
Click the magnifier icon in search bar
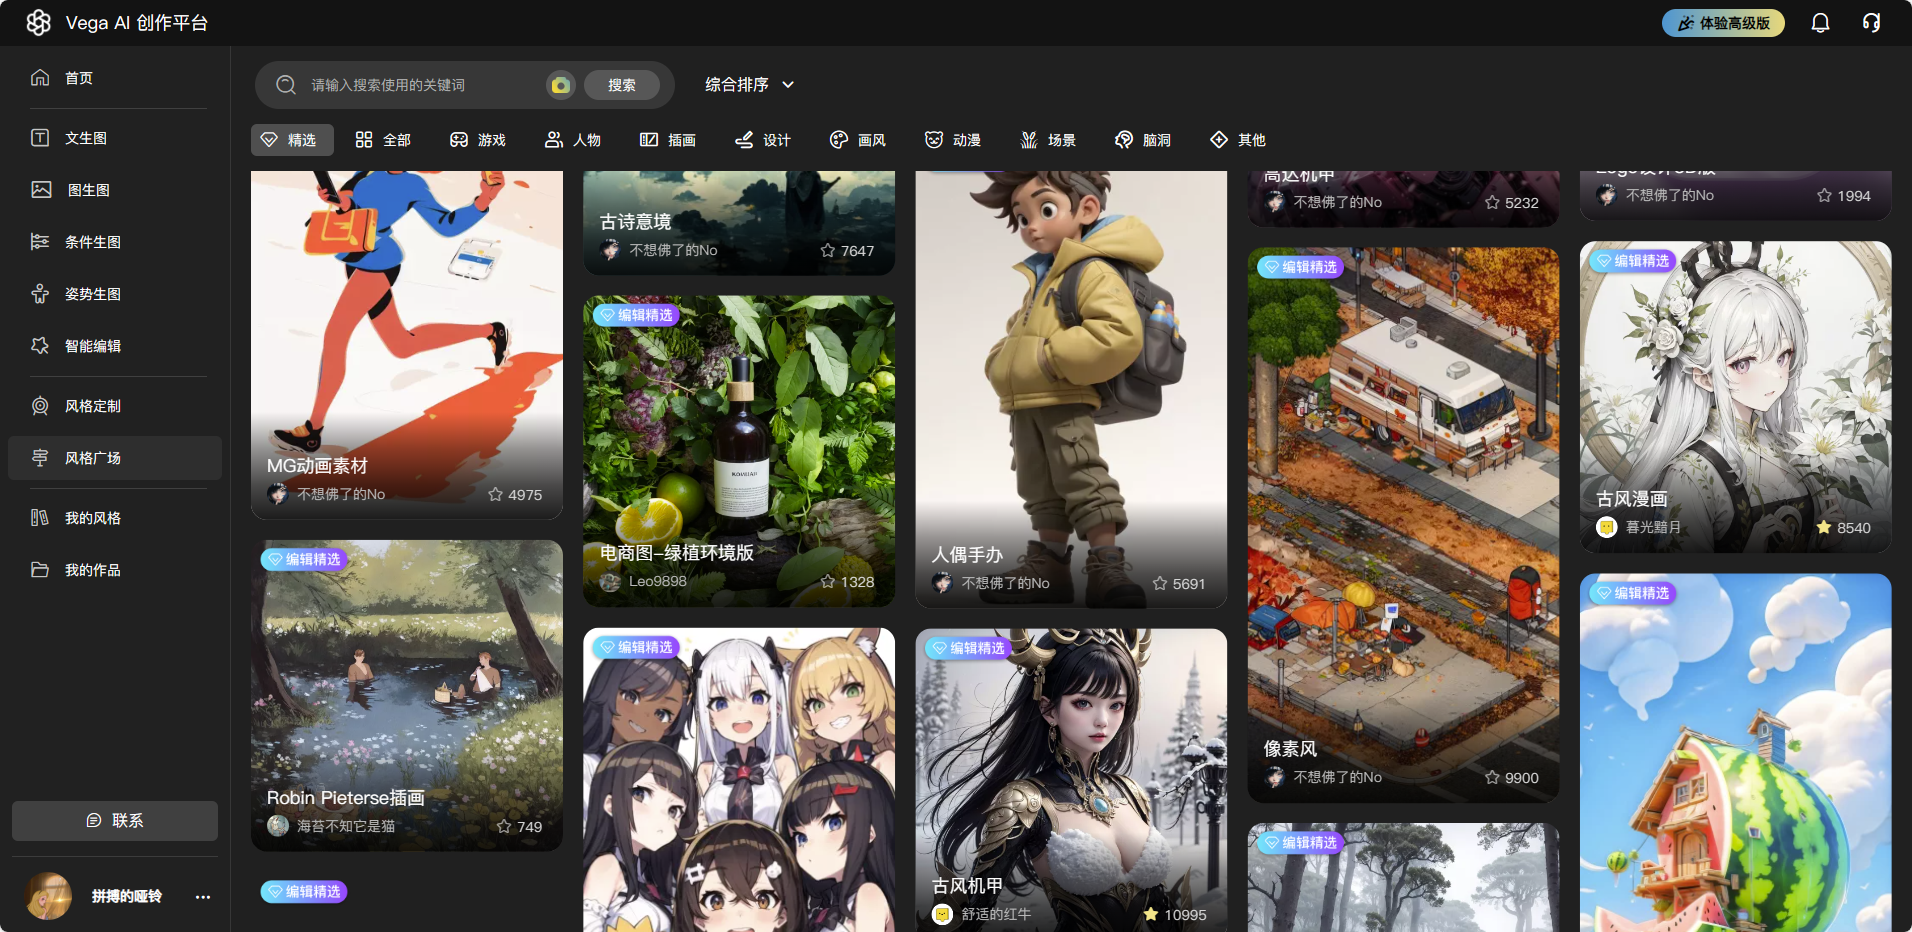click(x=286, y=85)
